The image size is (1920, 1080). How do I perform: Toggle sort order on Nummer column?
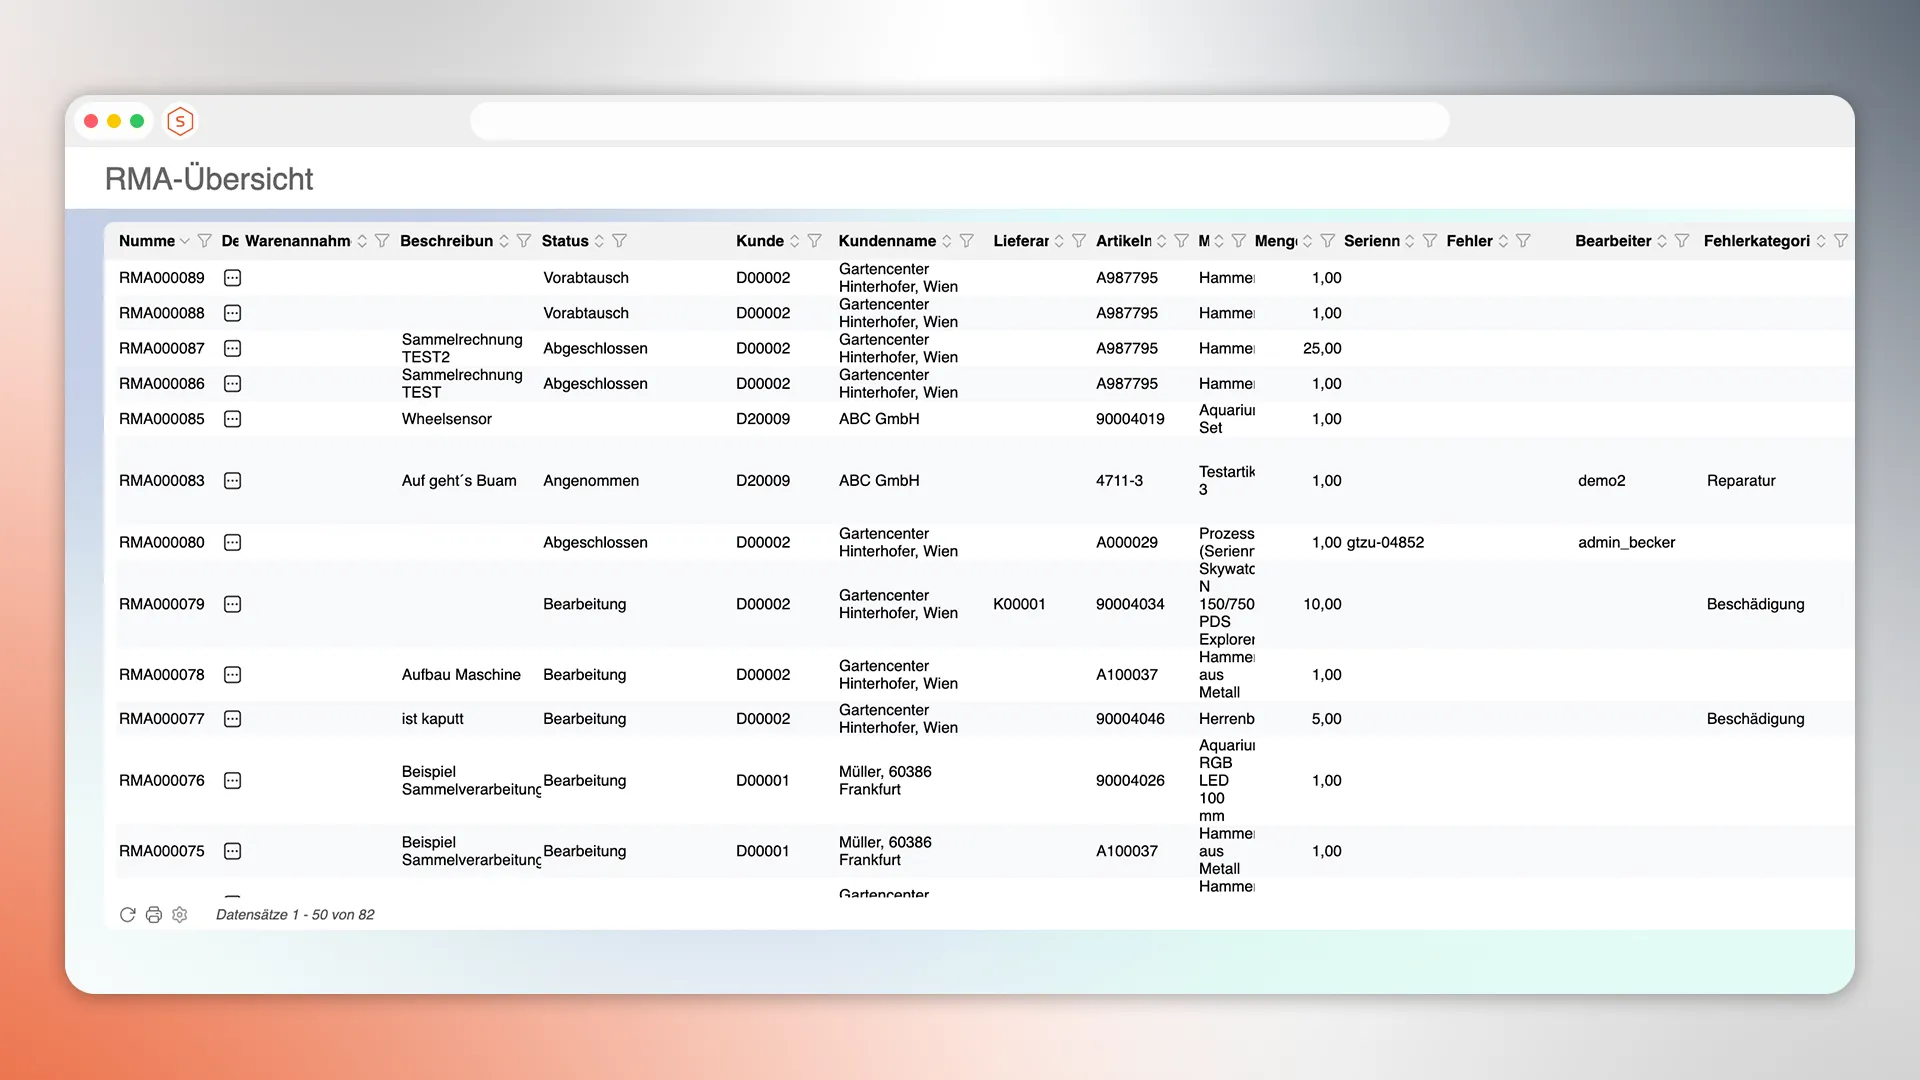[184, 241]
